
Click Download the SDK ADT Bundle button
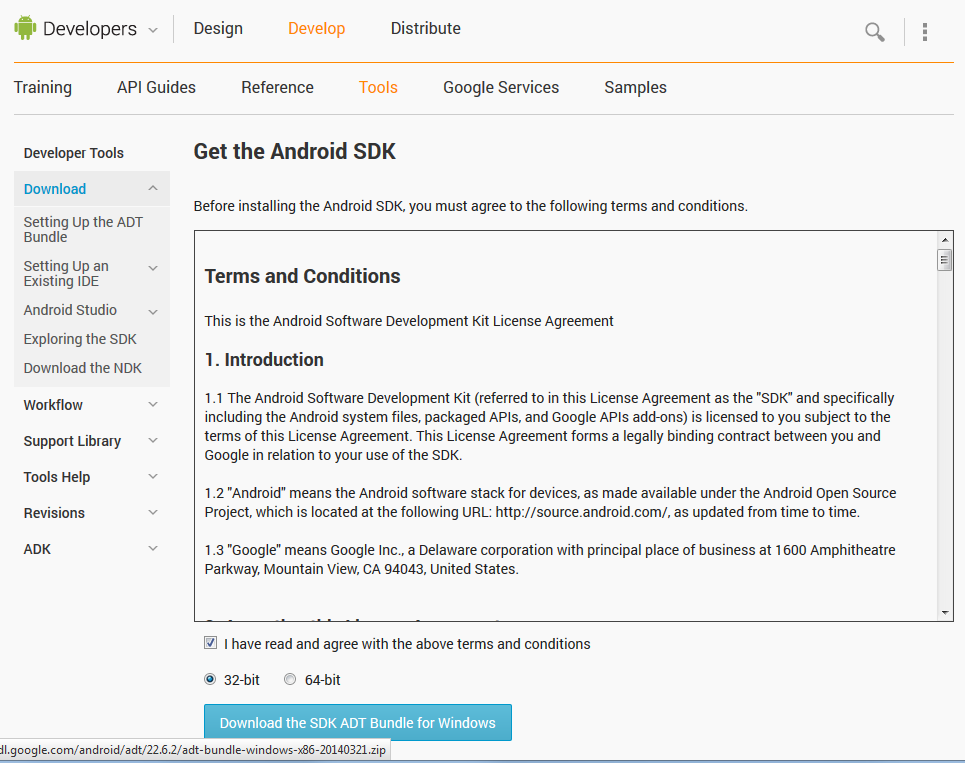pyautogui.click(x=357, y=723)
